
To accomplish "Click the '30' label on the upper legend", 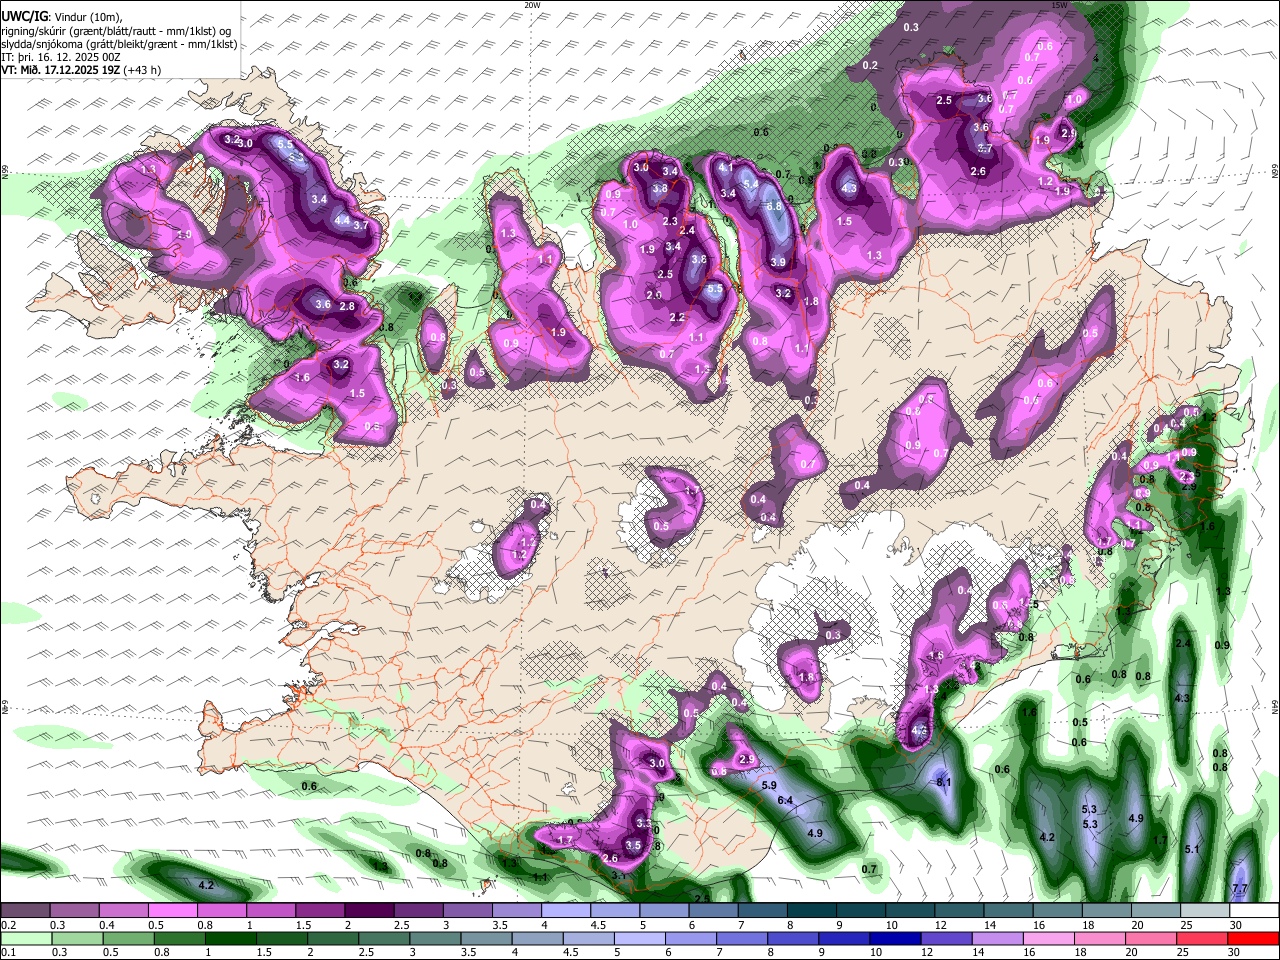I will [x=1235, y=925].
